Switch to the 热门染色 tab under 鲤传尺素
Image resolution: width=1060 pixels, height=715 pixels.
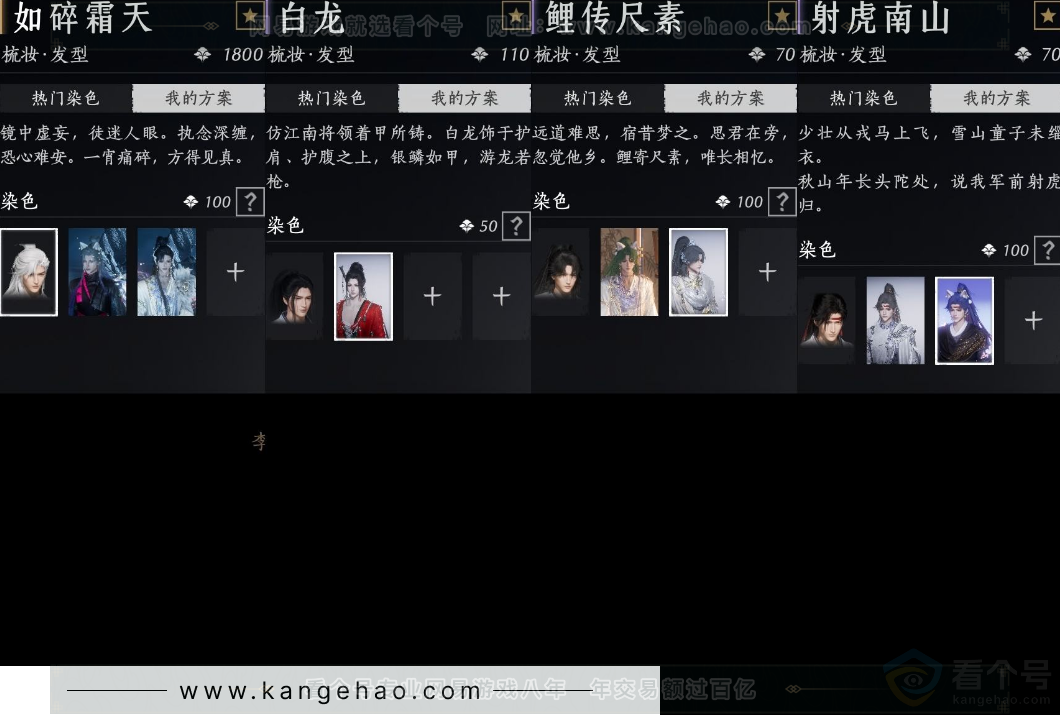click(597, 98)
